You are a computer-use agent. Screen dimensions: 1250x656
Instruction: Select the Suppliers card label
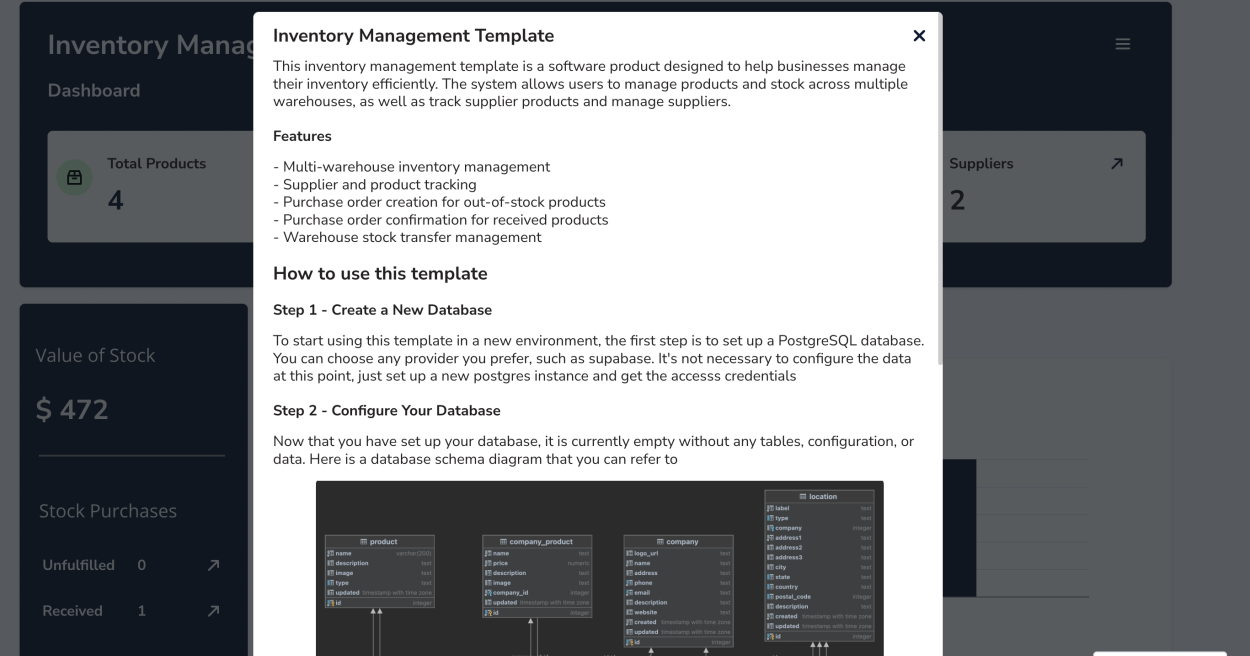(x=981, y=164)
